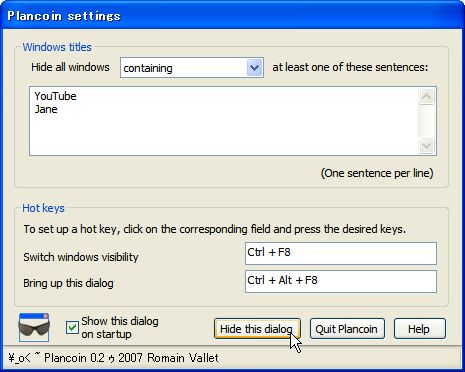Click the scrollbar track in sentences box
465x372 pixels.
coord(427,121)
